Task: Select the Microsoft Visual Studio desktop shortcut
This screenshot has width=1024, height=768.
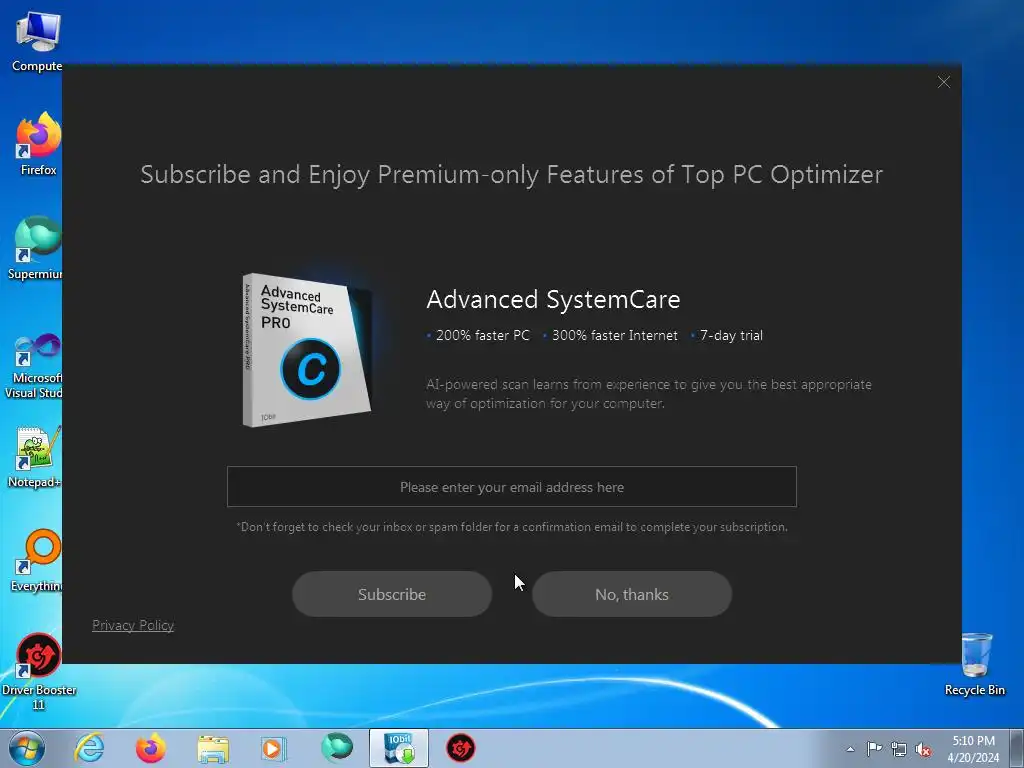Action: tap(34, 366)
